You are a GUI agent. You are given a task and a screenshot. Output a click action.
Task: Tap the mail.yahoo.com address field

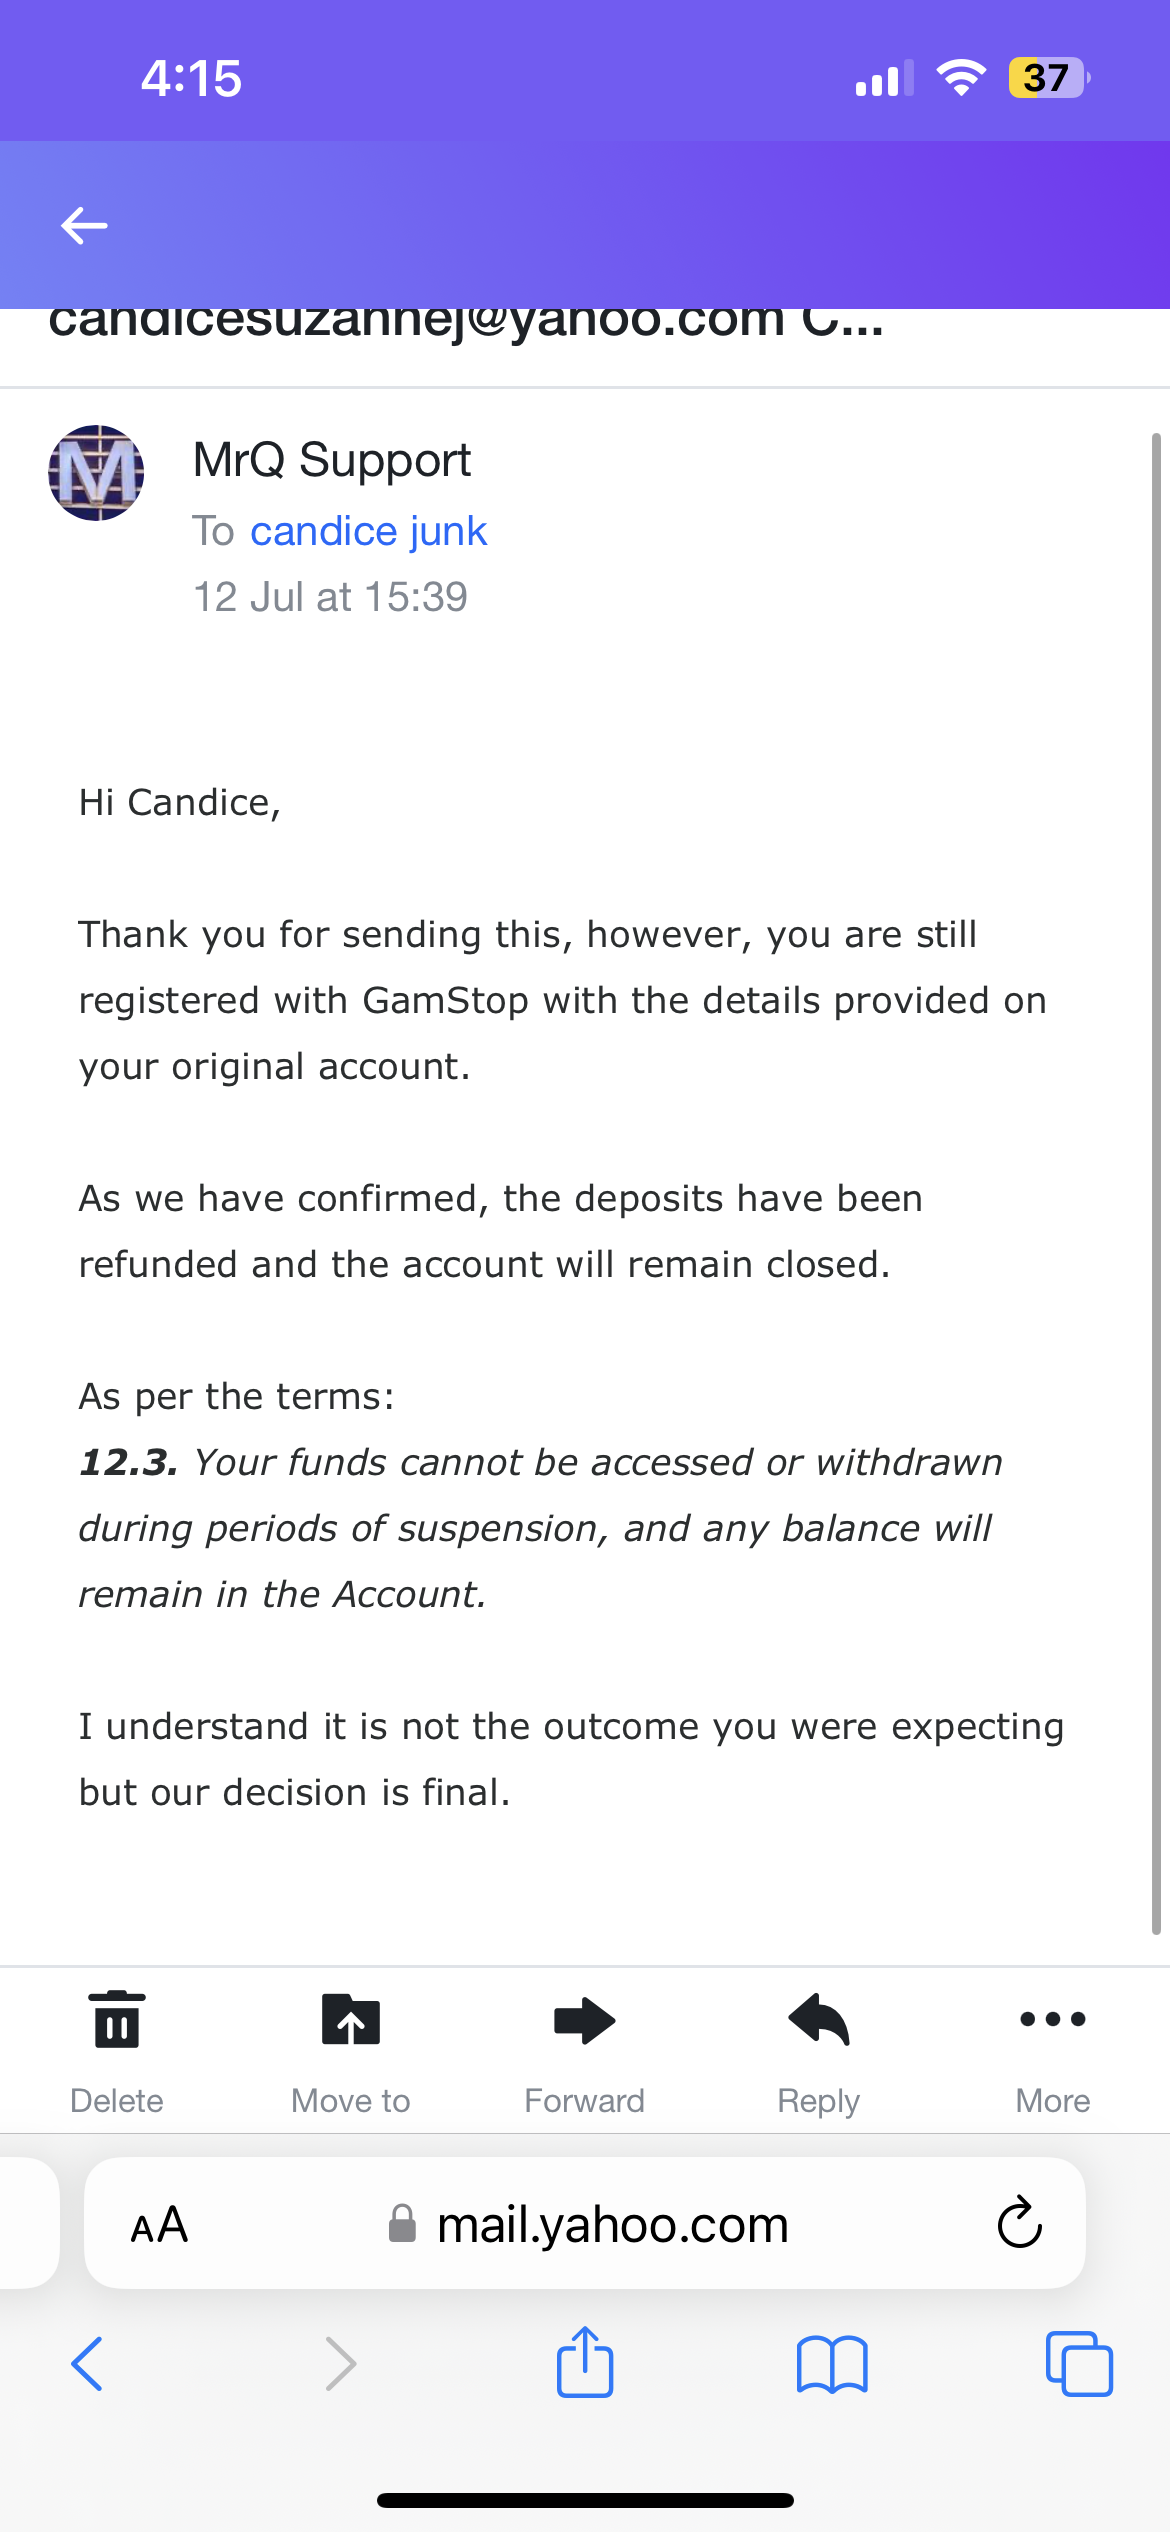pyautogui.click(x=612, y=2224)
